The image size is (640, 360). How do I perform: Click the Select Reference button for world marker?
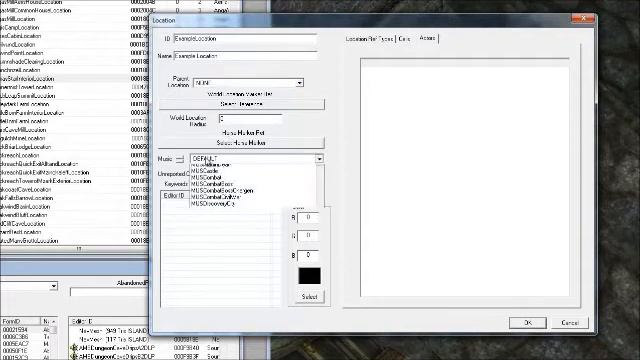click(242, 104)
